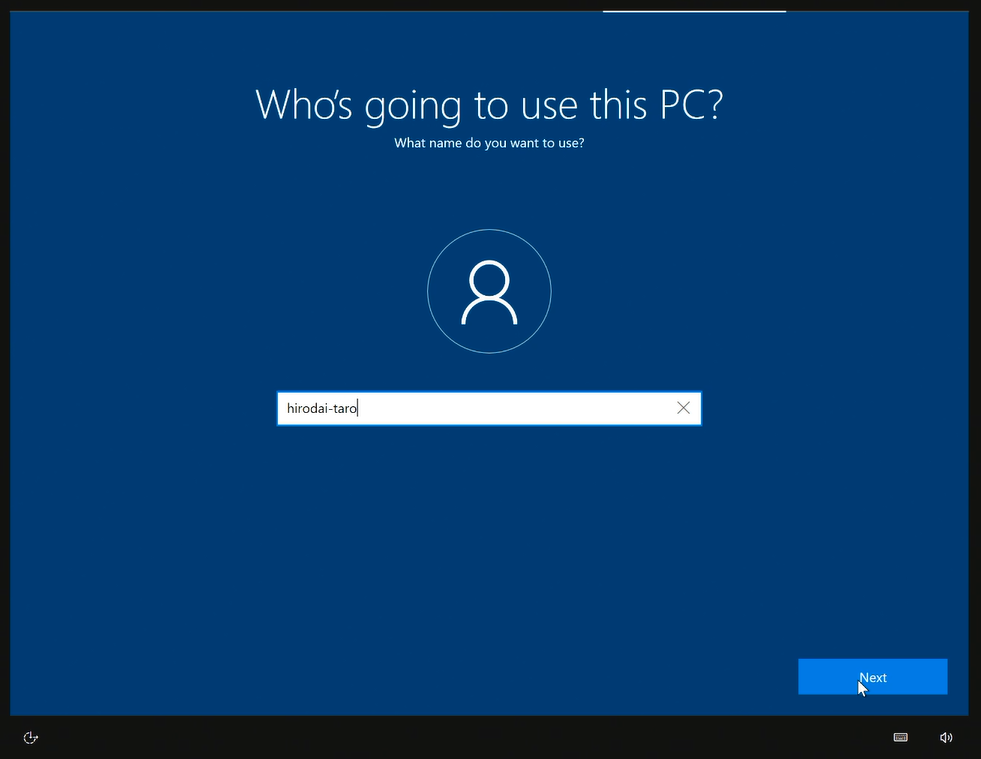
Task: Click the user avatar silhouette
Action: (489, 293)
